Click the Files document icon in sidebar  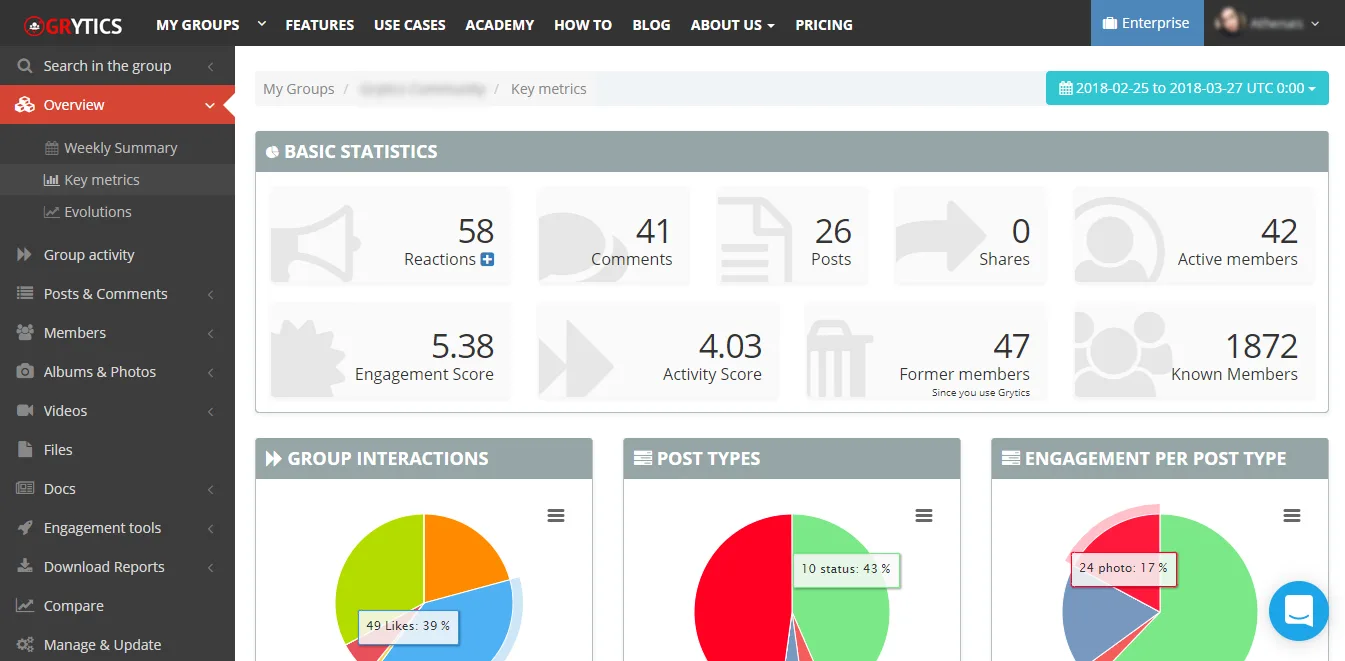(25, 450)
